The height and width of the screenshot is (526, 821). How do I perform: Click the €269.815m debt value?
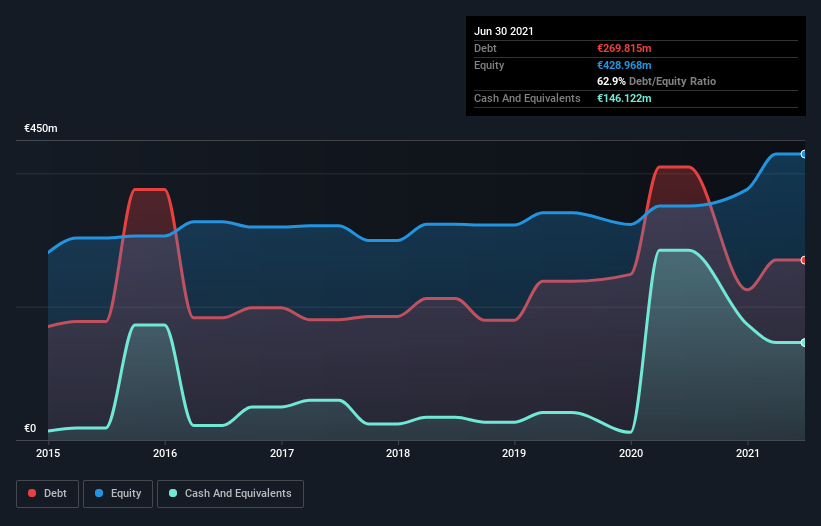(x=624, y=48)
